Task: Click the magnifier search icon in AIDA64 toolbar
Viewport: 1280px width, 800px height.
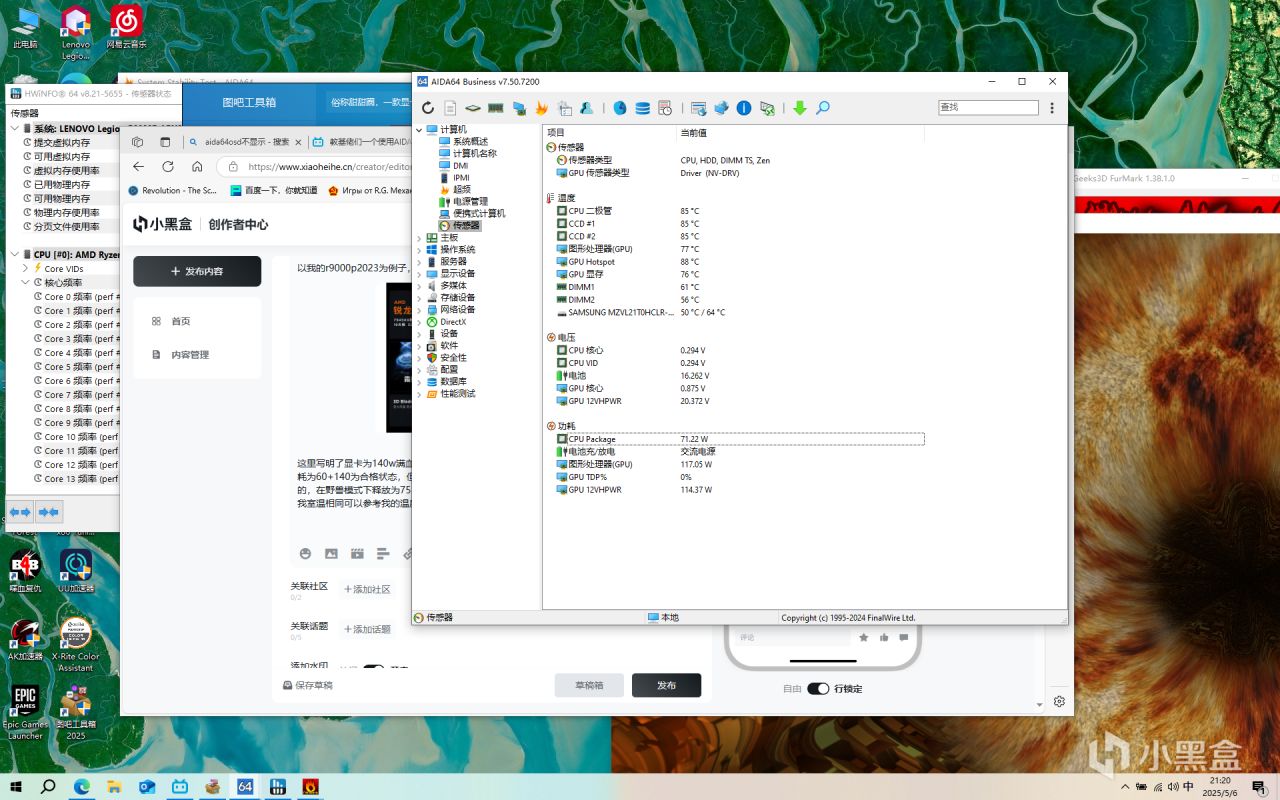Action: (823, 108)
